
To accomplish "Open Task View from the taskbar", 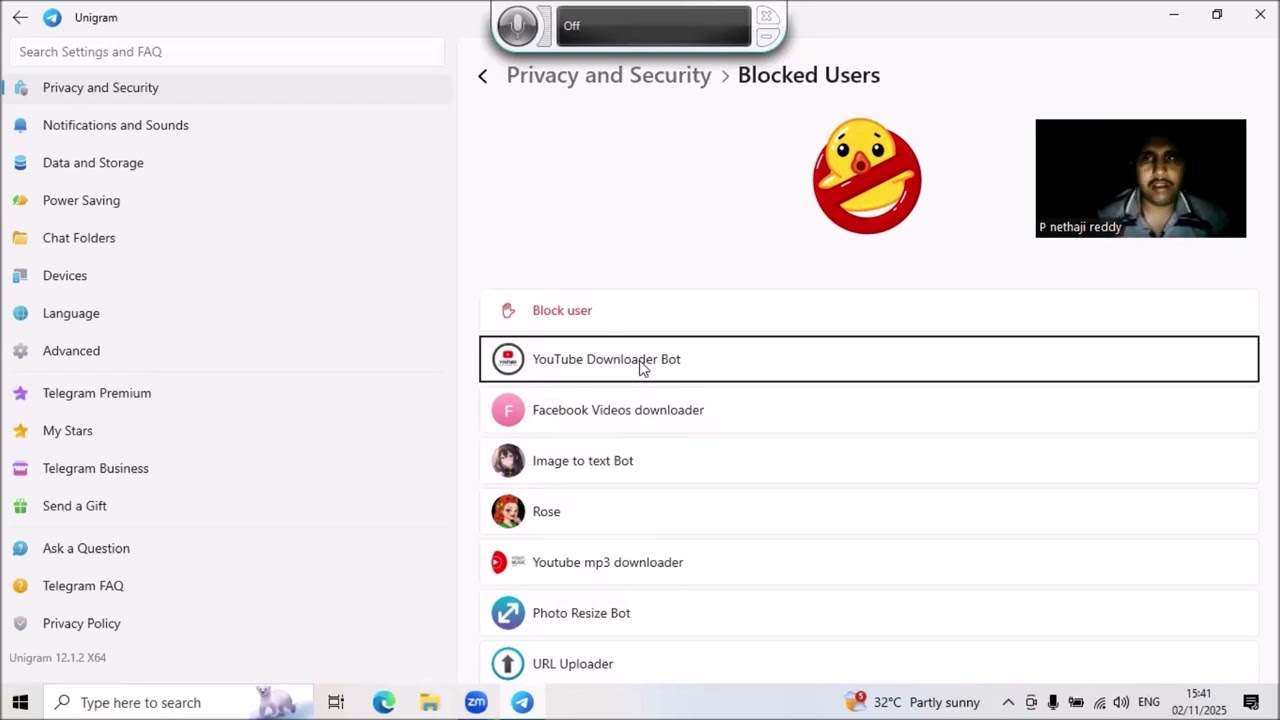I will point(336,703).
